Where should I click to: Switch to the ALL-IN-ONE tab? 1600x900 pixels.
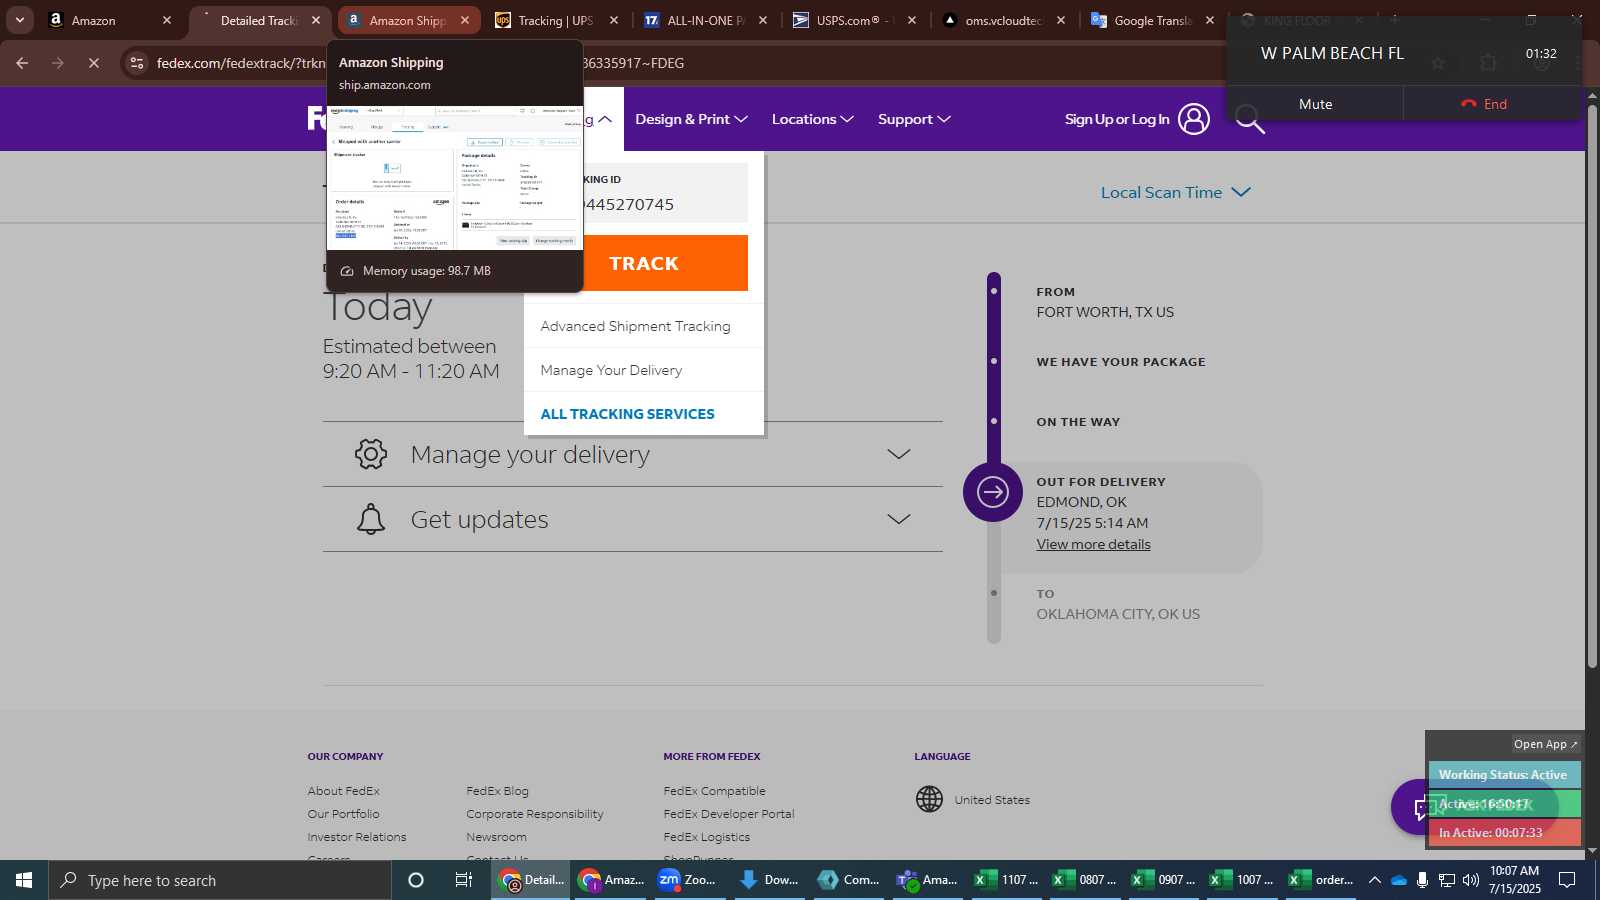705,20
